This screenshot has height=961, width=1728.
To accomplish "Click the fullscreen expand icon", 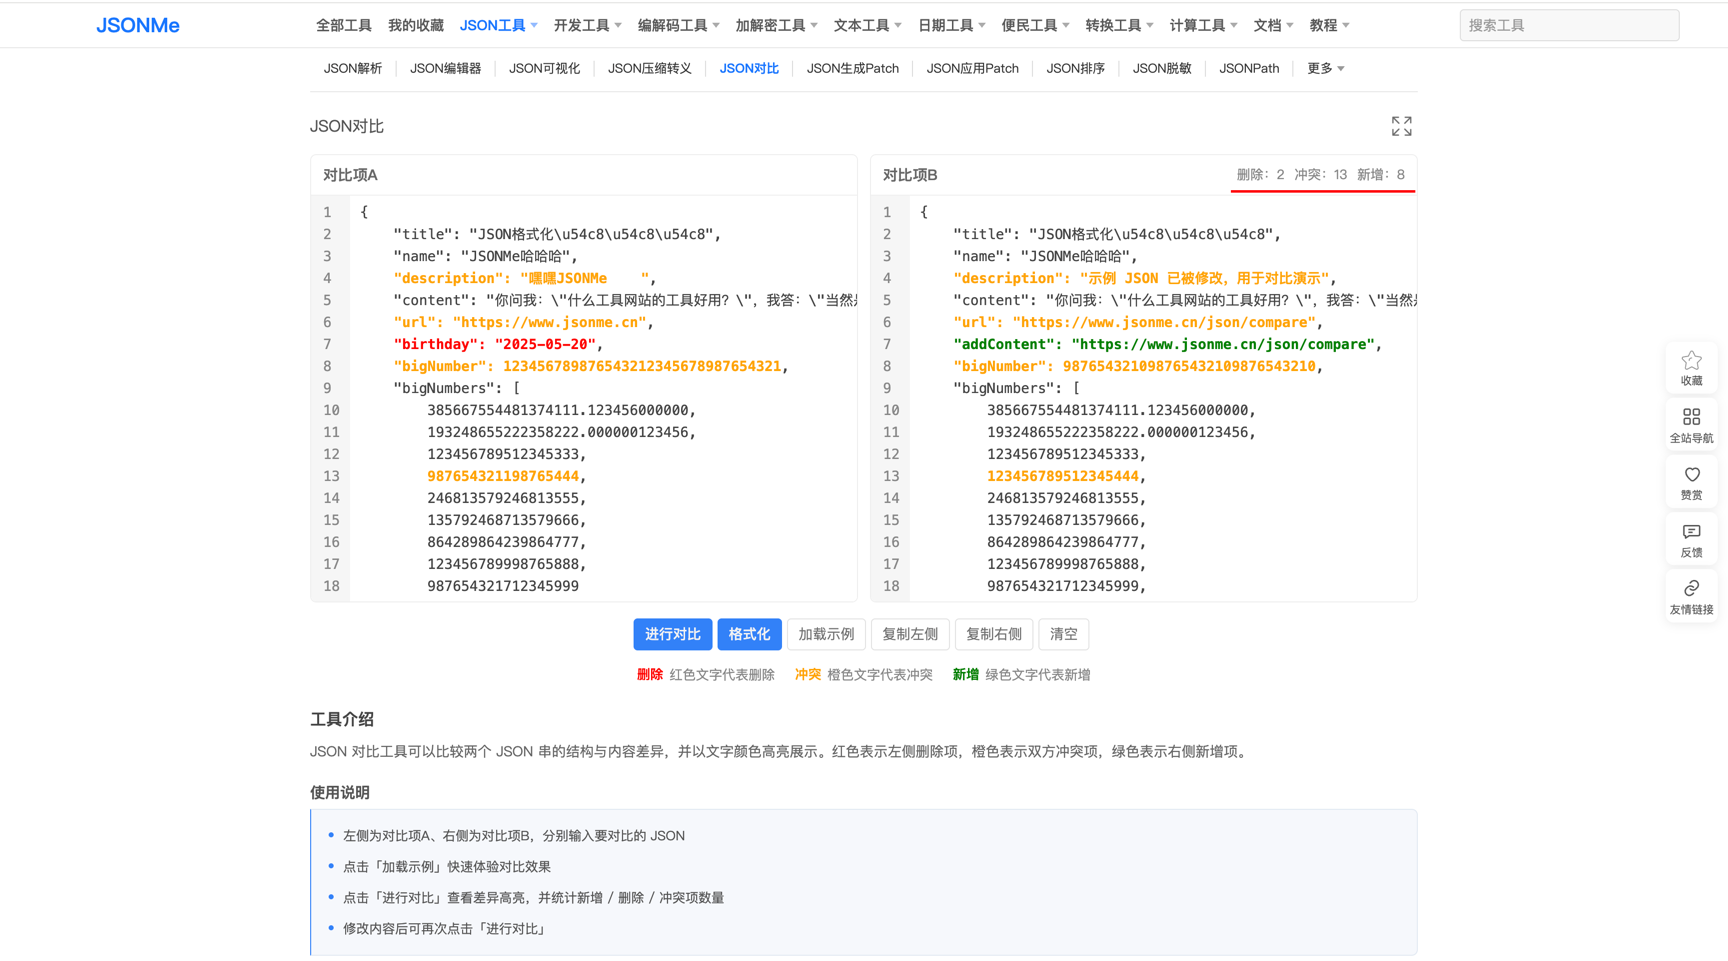I will (1401, 126).
